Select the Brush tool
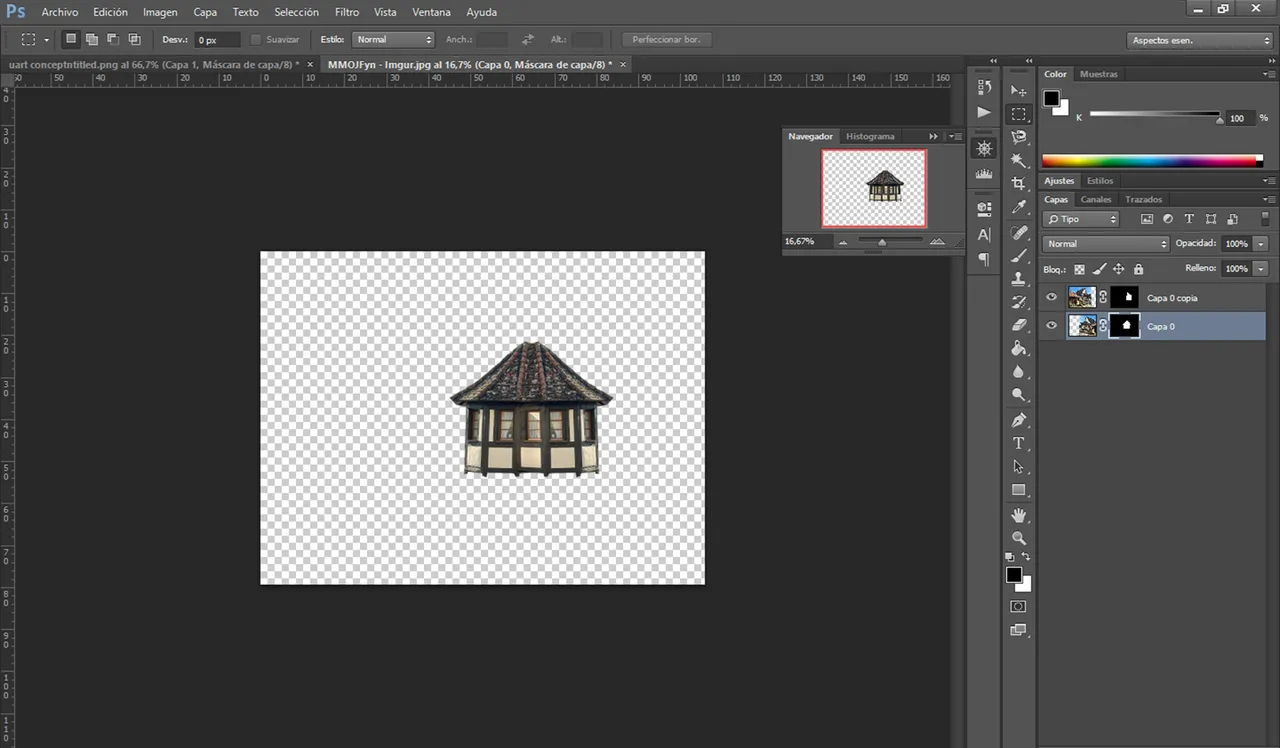This screenshot has height=748, width=1280. pyautogui.click(x=1018, y=256)
